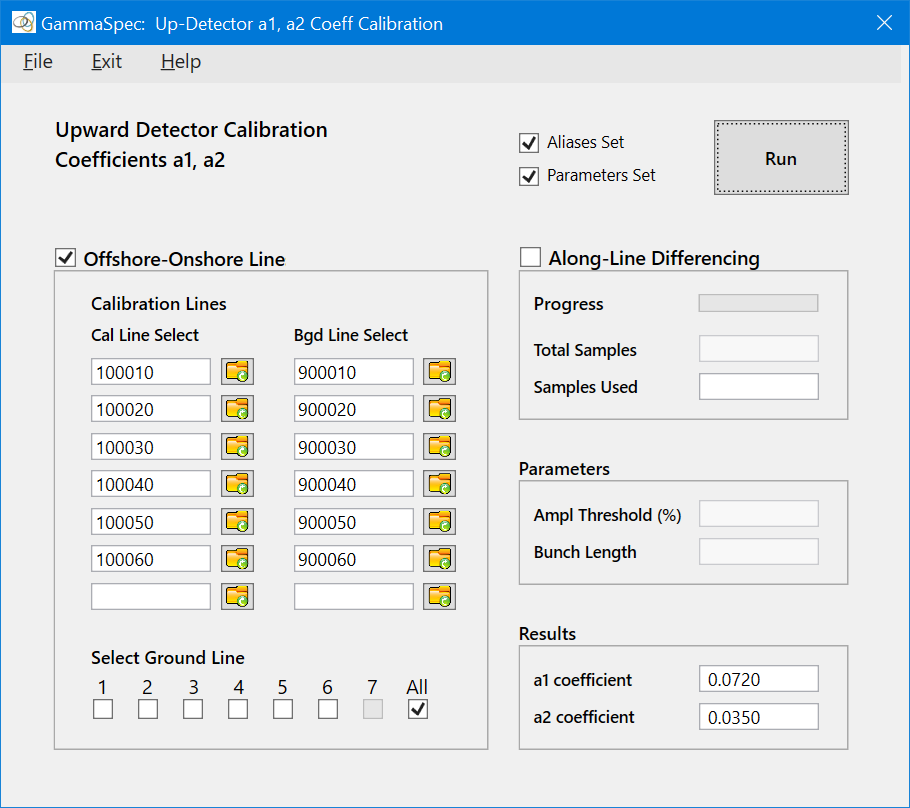This screenshot has width=910, height=808.
Task: Click folder icon beside Bgd Line 900040
Action: (440, 484)
